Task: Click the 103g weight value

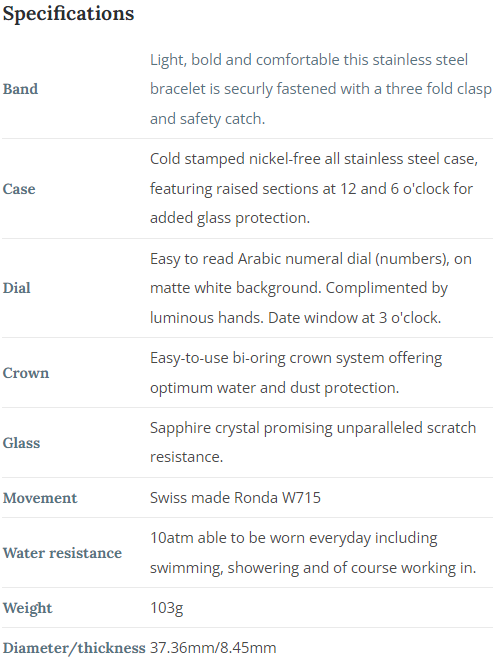Action: pyautogui.click(x=167, y=608)
